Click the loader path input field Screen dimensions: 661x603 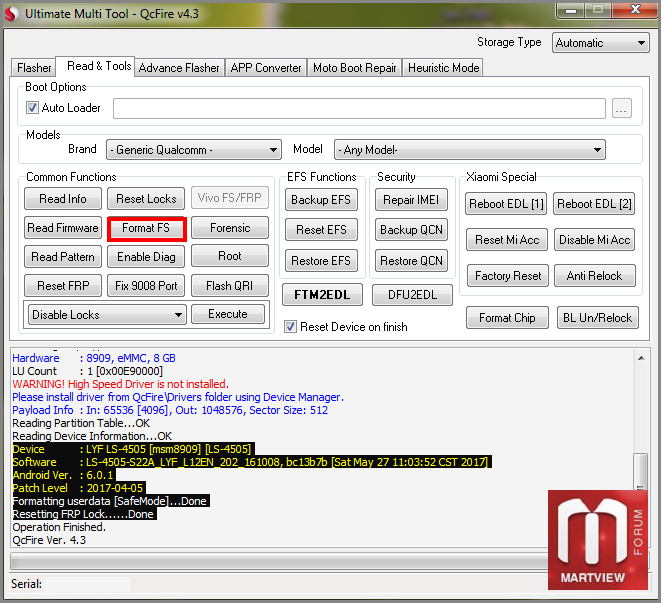[359, 108]
